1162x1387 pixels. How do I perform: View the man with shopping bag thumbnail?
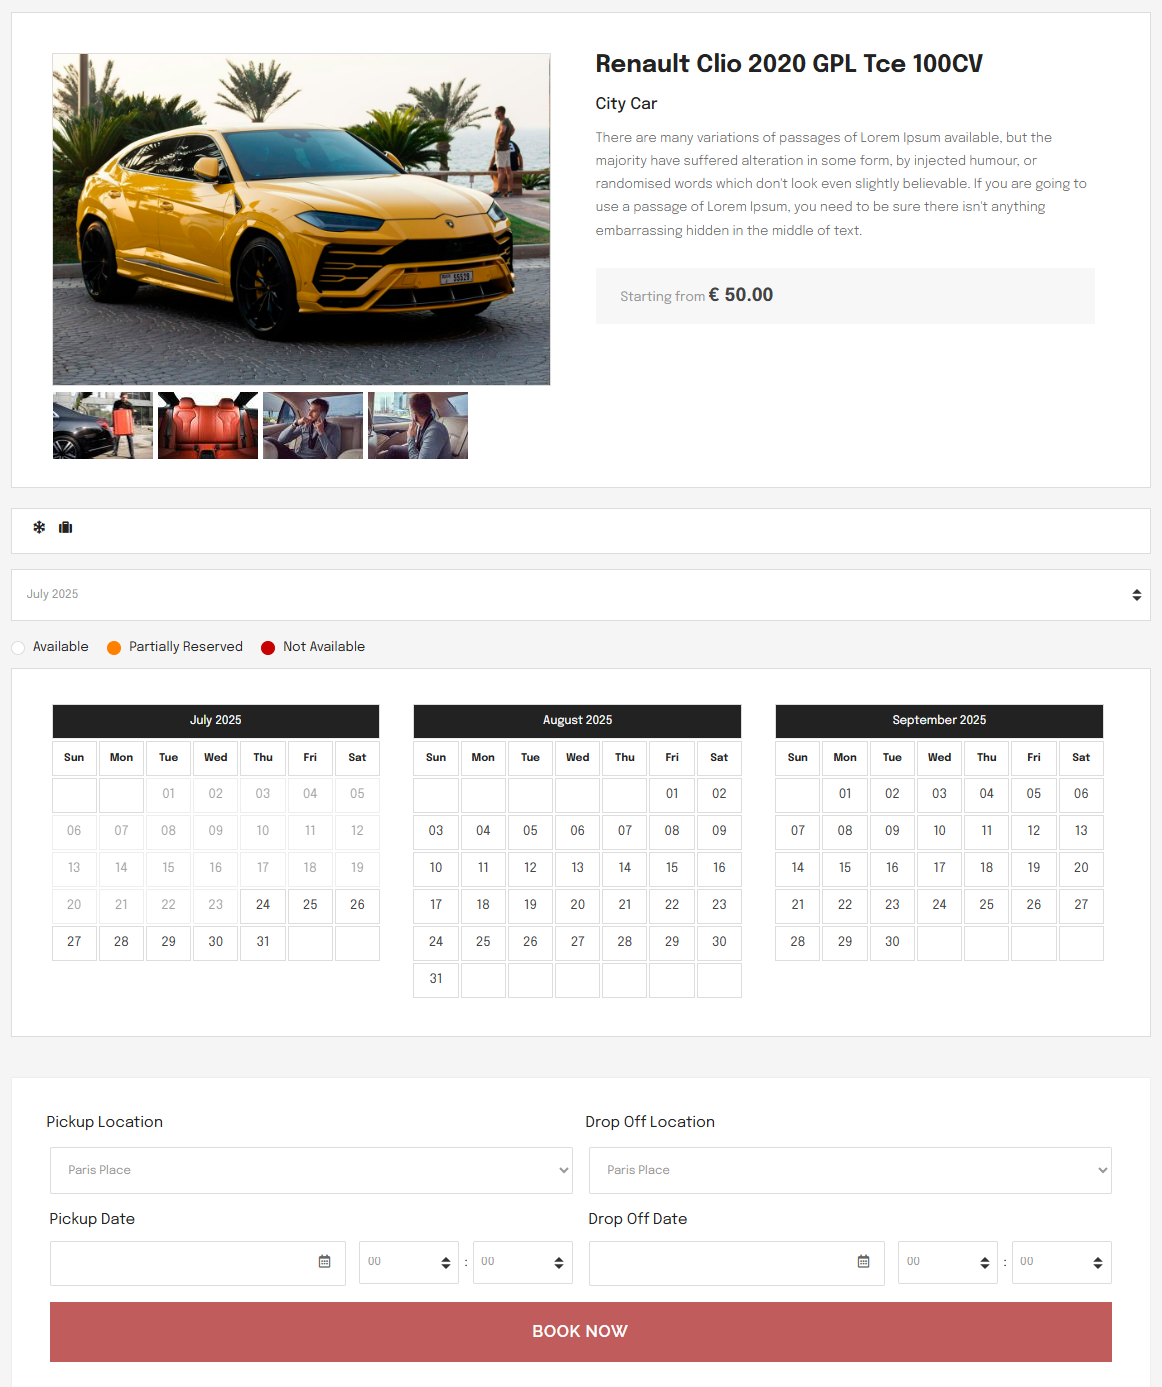click(x=103, y=426)
